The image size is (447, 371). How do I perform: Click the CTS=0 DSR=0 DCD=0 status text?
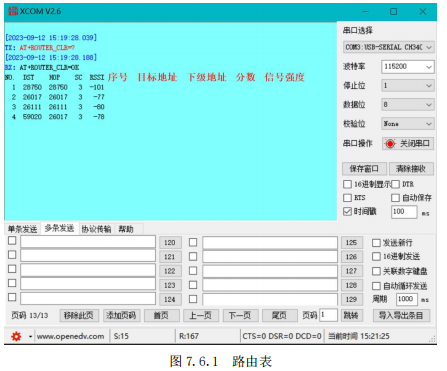tap(282, 336)
